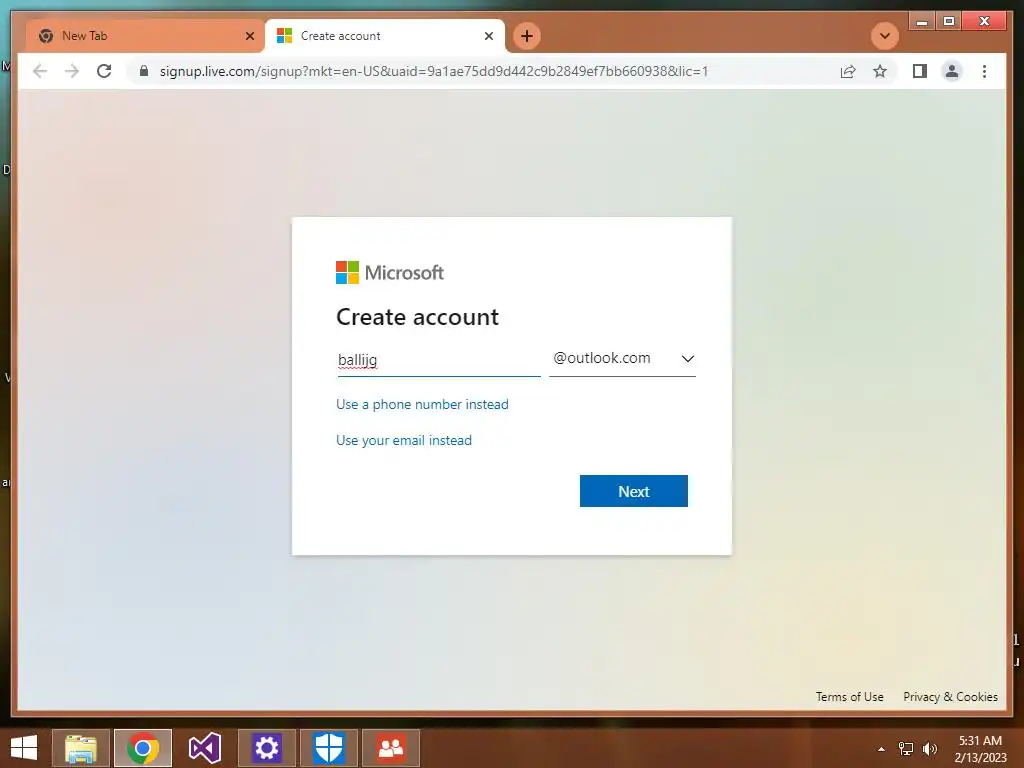Click the network tray icon
1024x768 pixels.
[x=906, y=749]
